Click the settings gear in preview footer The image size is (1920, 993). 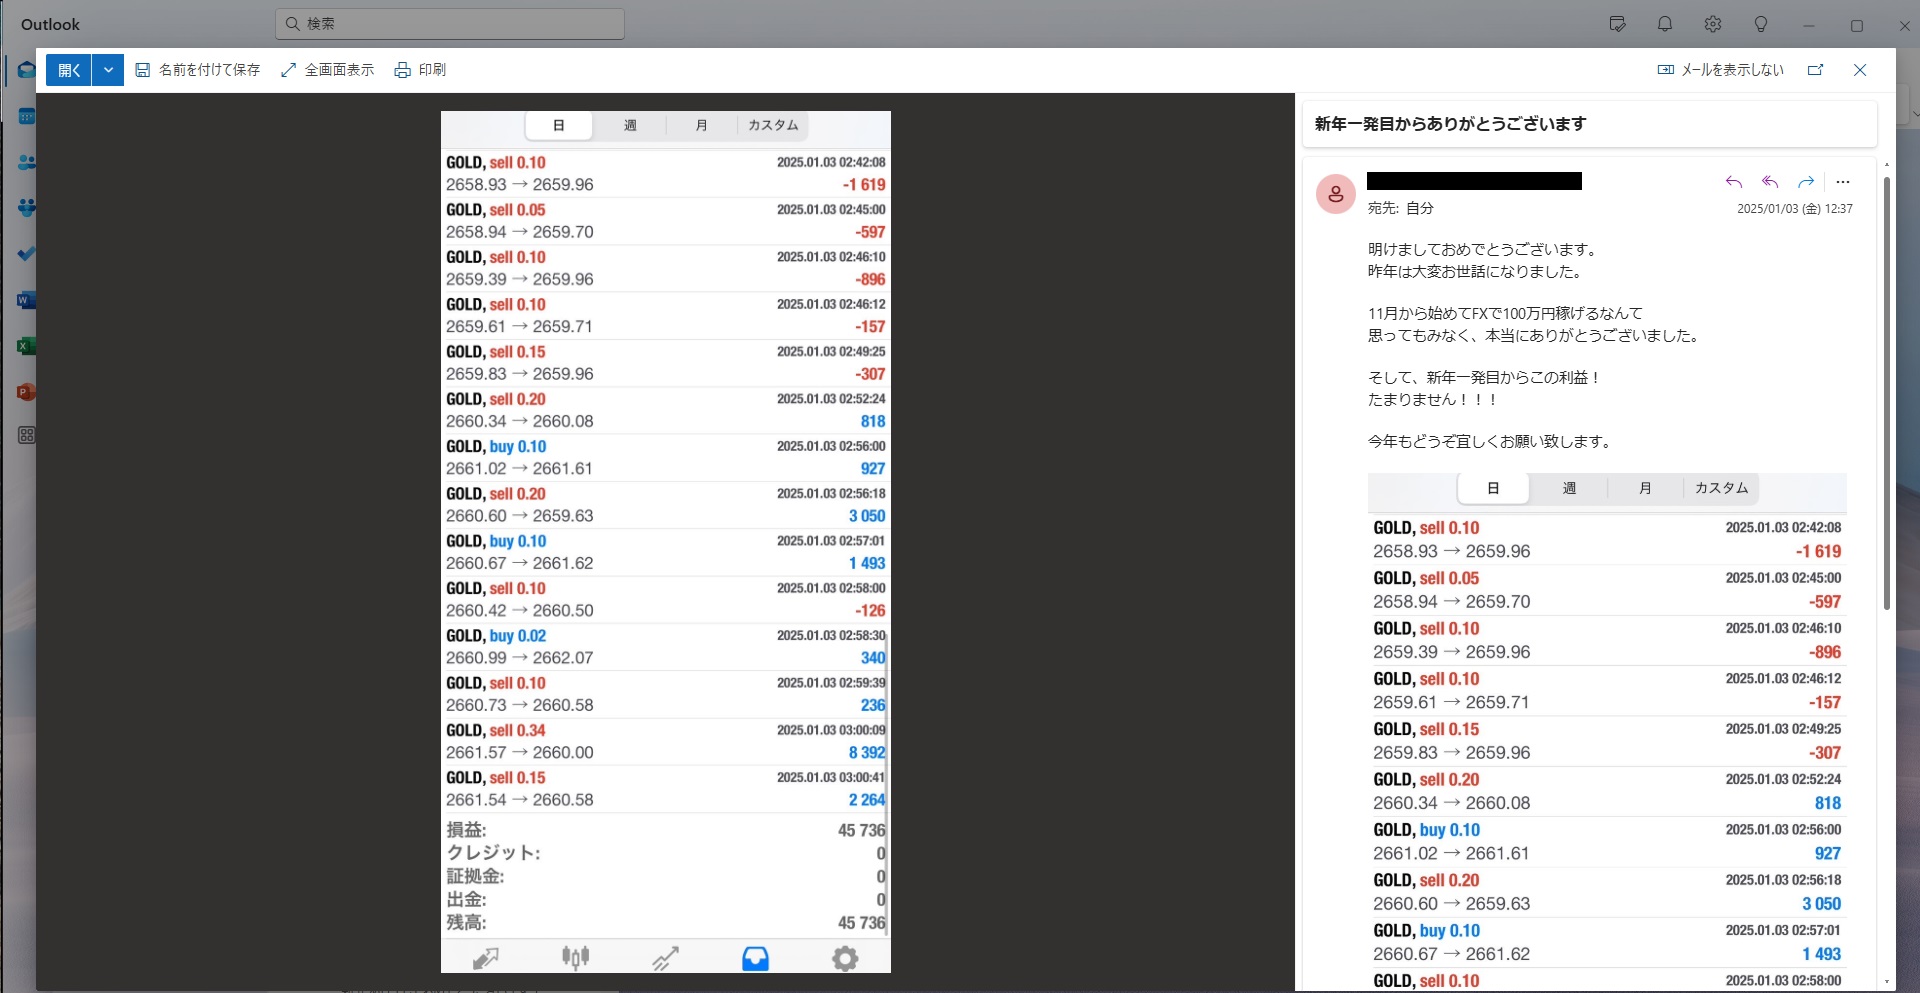tap(845, 958)
